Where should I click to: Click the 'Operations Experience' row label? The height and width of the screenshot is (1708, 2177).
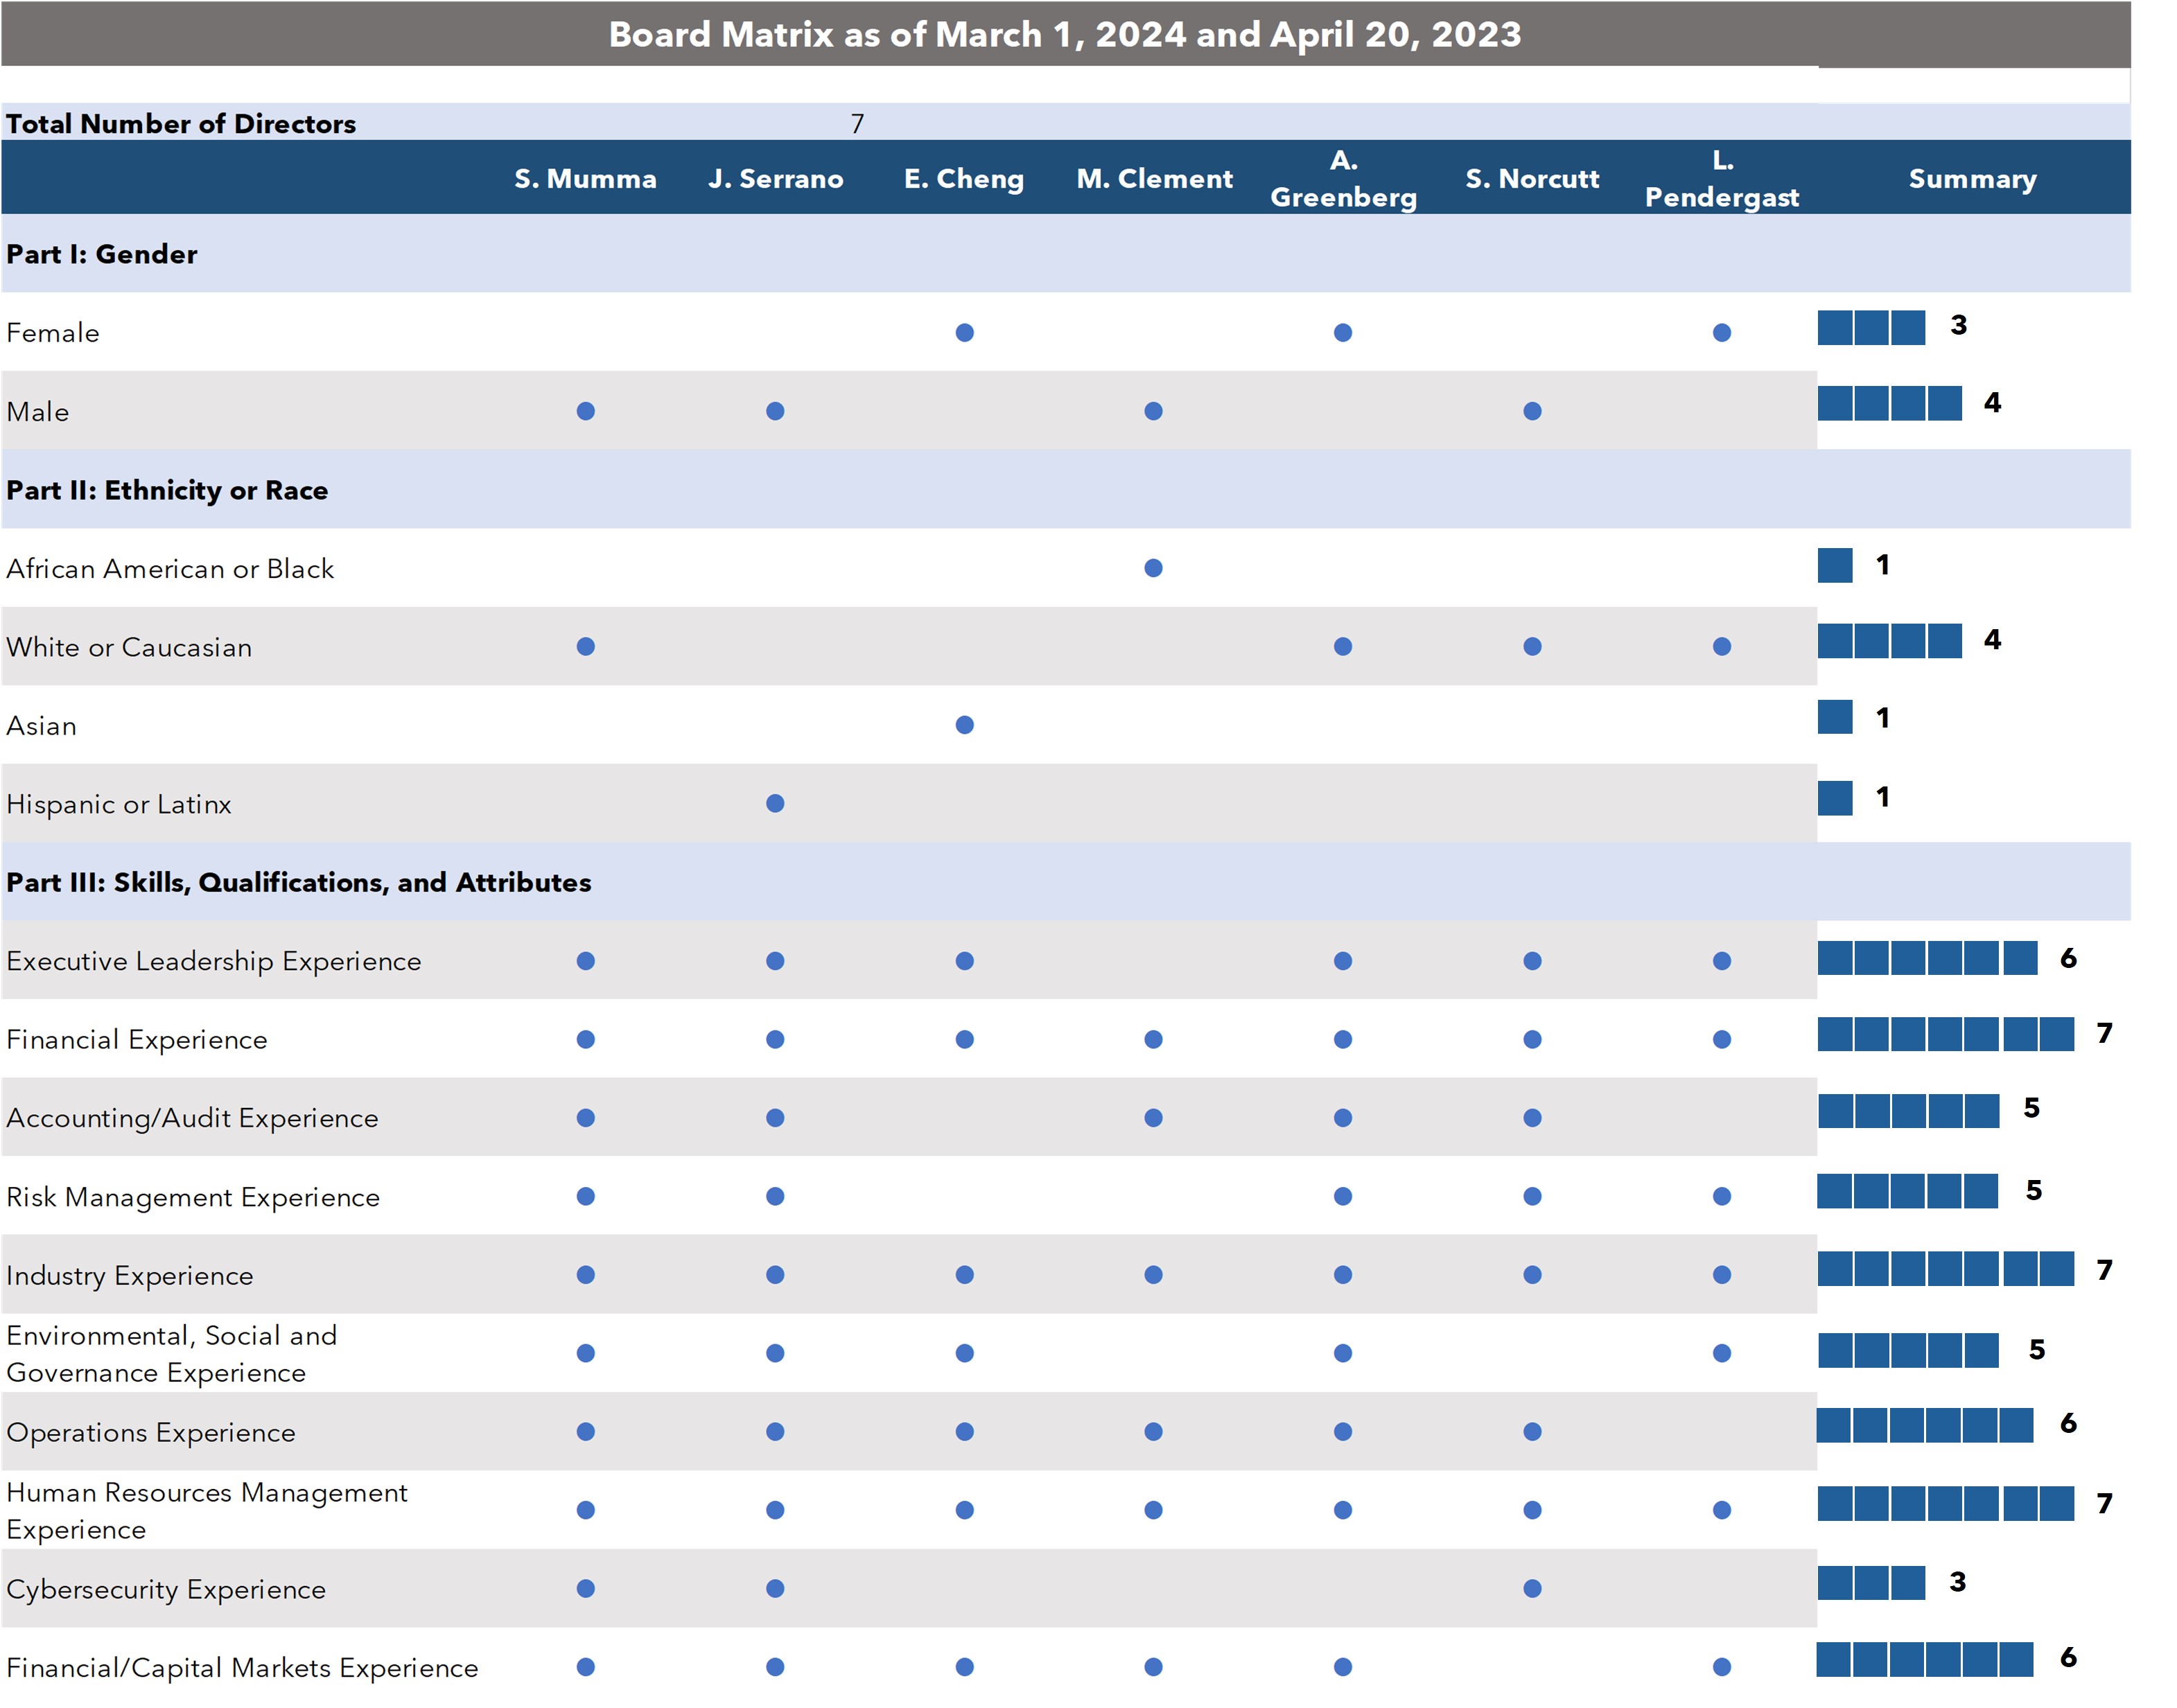tap(151, 1432)
